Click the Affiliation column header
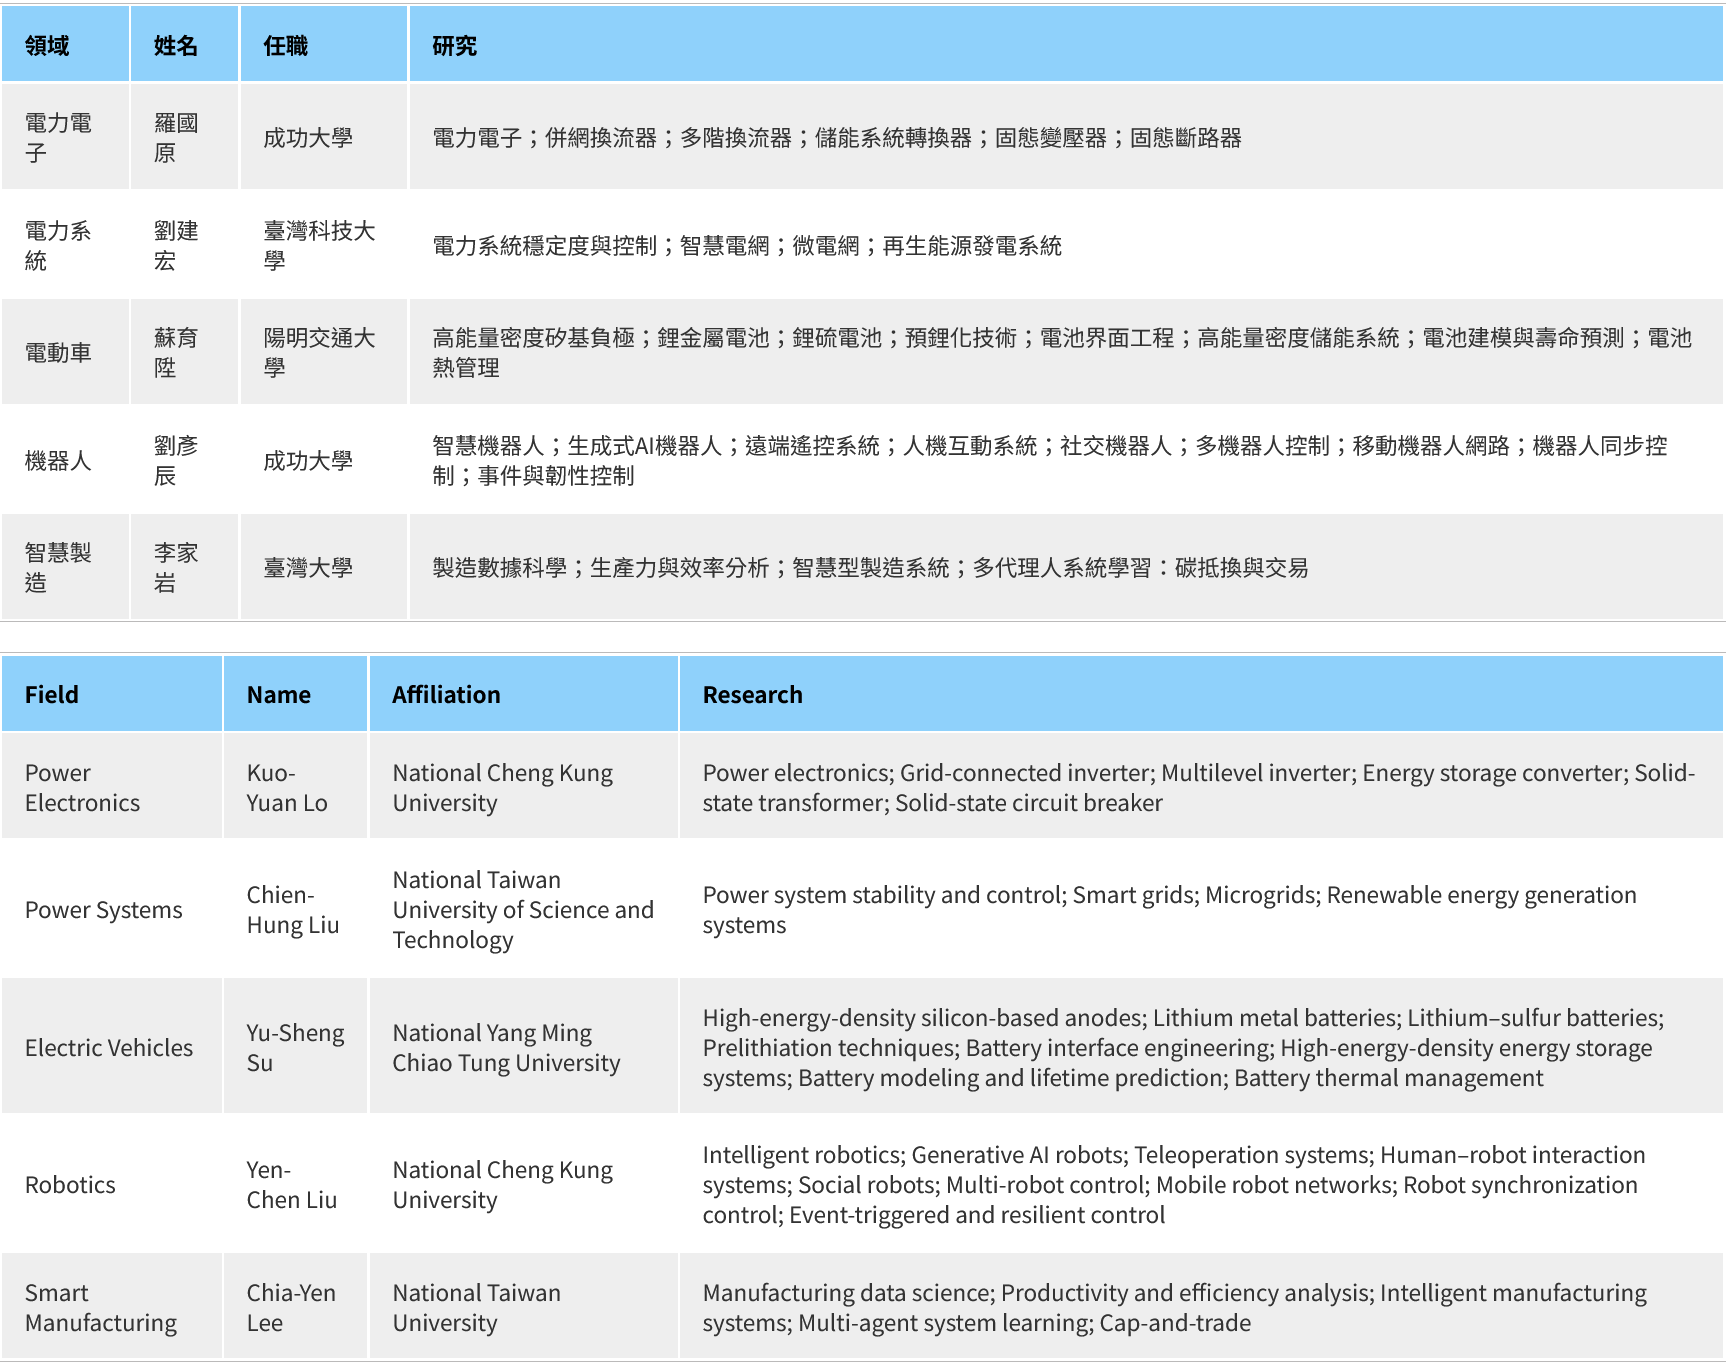 click(x=446, y=695)
